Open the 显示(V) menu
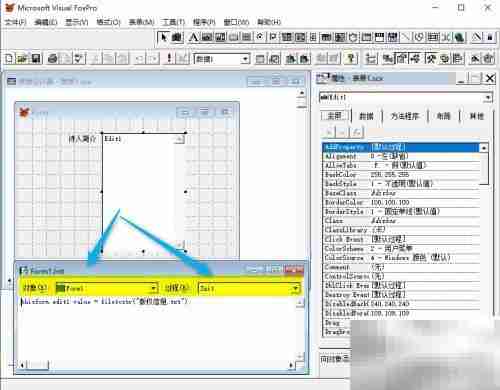Screen dimensions: 500x390 [x=77, y=22]
